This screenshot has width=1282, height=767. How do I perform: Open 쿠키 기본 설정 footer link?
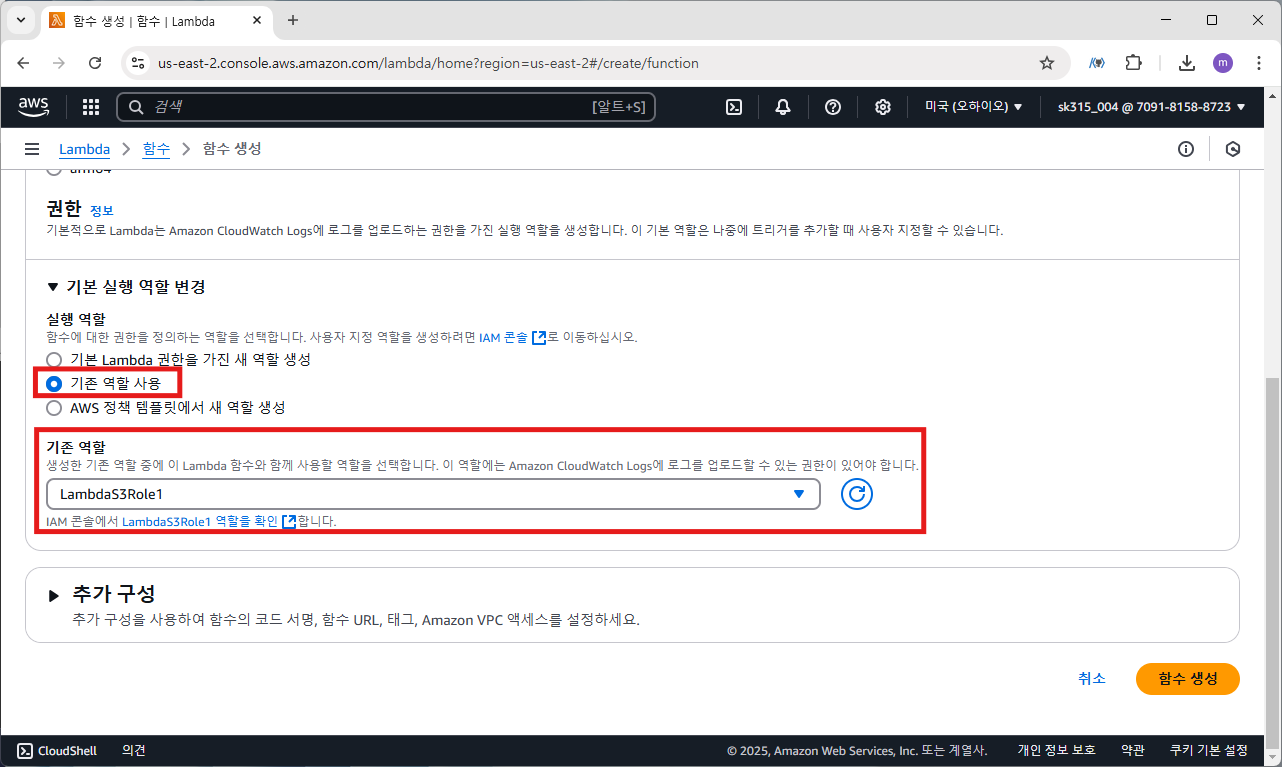point(1209,750)
